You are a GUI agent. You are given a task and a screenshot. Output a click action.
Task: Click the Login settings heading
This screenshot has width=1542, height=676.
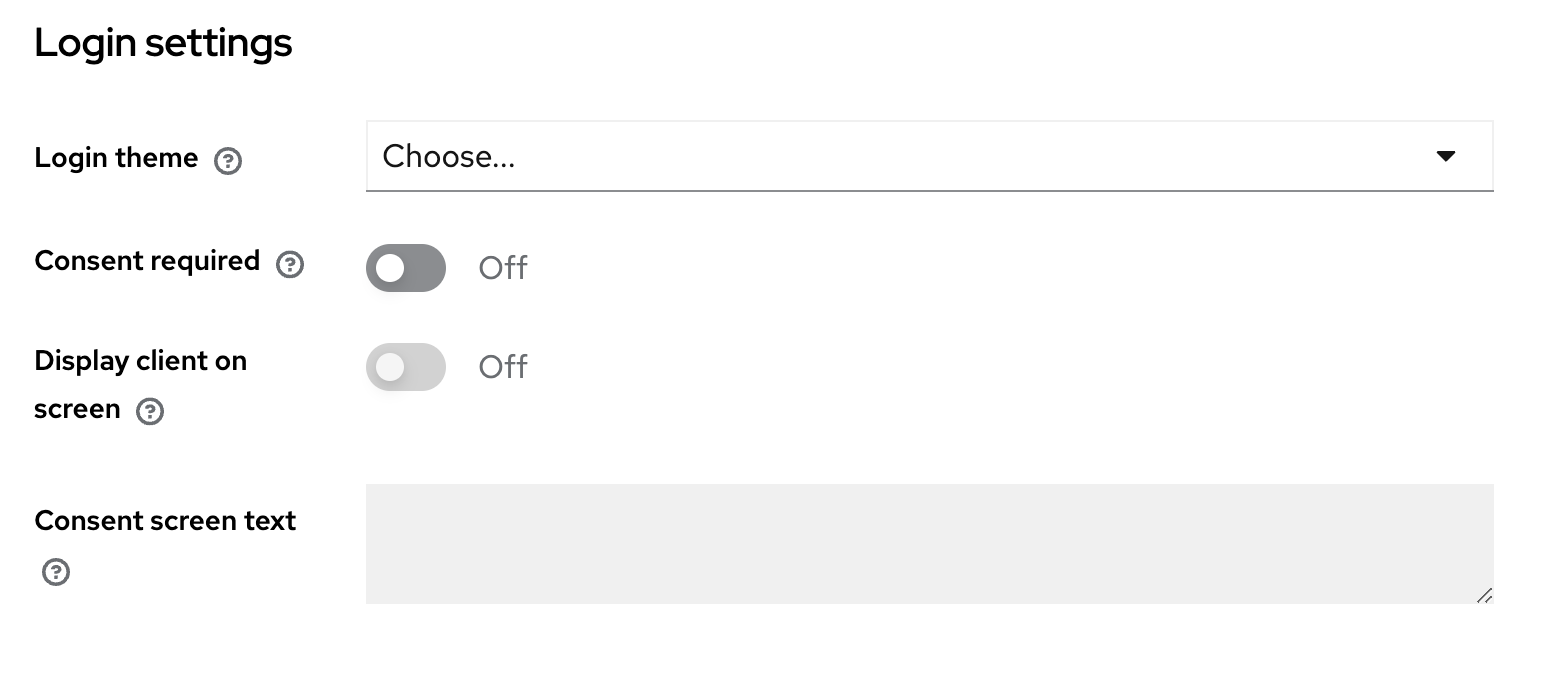tap(163, 43)
